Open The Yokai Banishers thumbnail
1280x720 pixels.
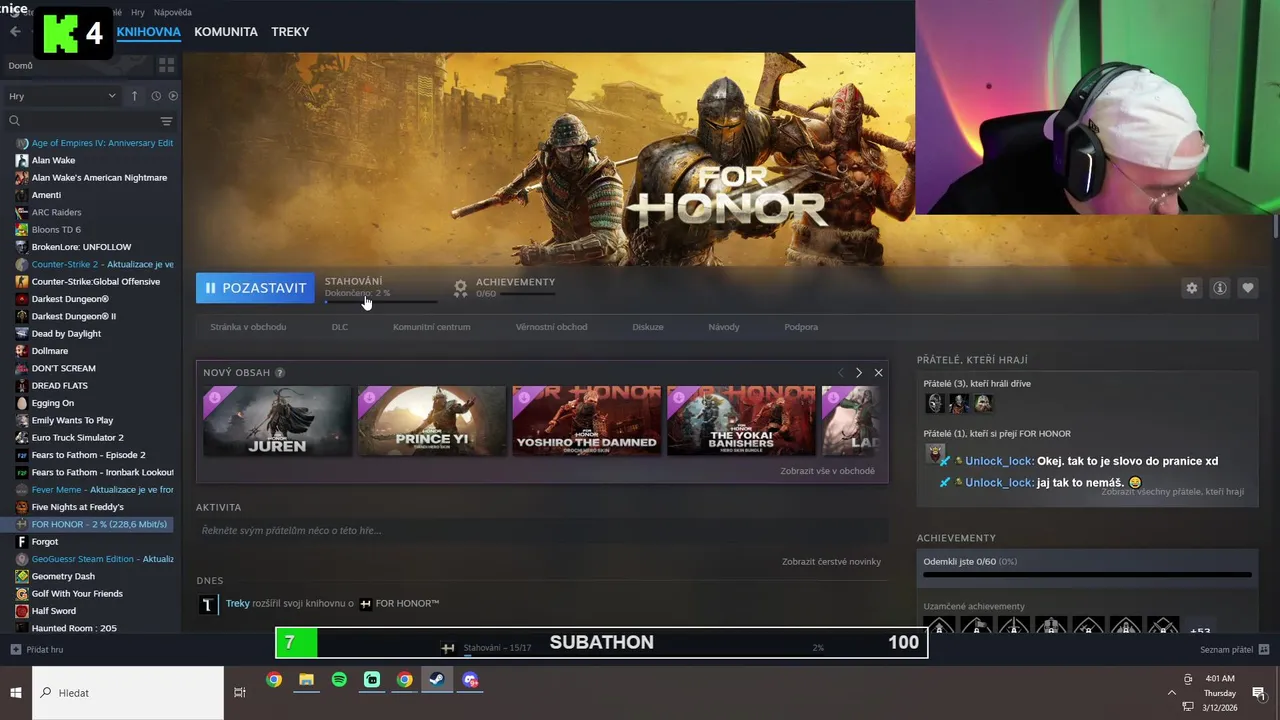(x=741, y=421)
